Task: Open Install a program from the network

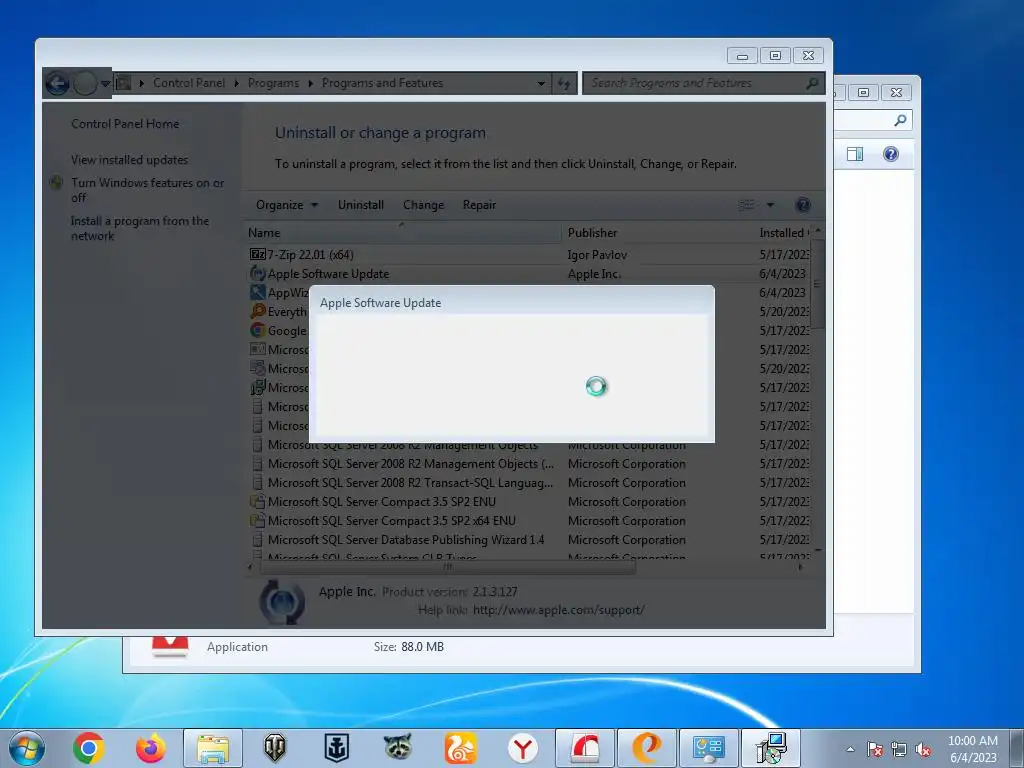Action: tap(140, 228)
